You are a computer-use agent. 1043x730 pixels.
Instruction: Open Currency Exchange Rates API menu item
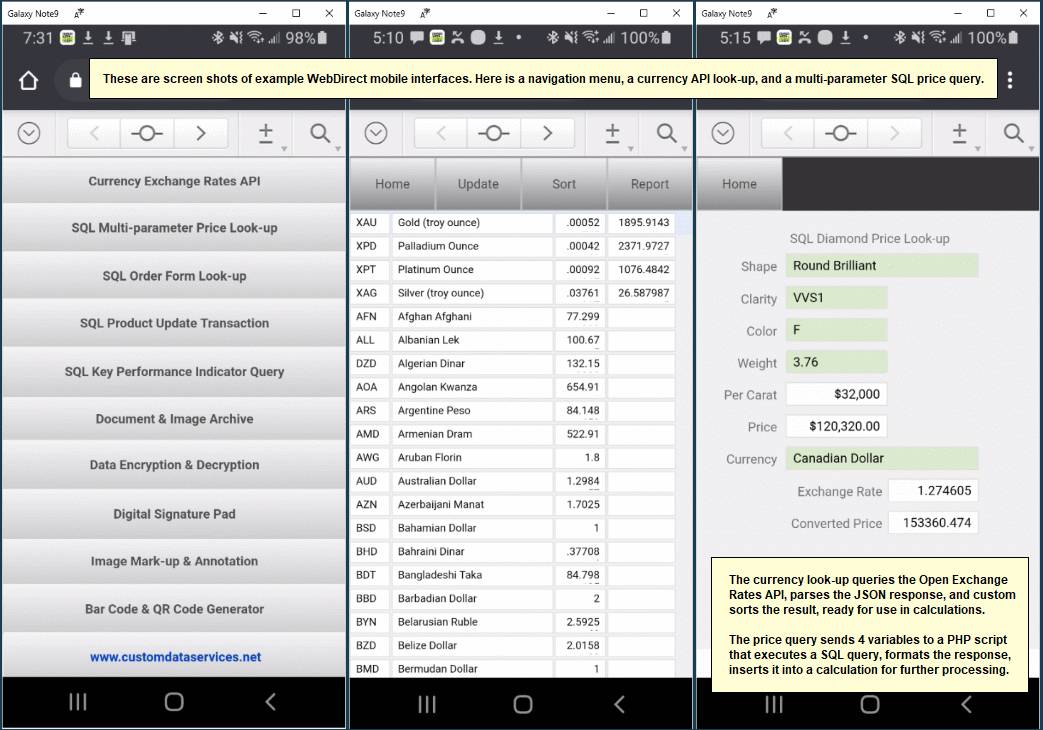[174, 181]
